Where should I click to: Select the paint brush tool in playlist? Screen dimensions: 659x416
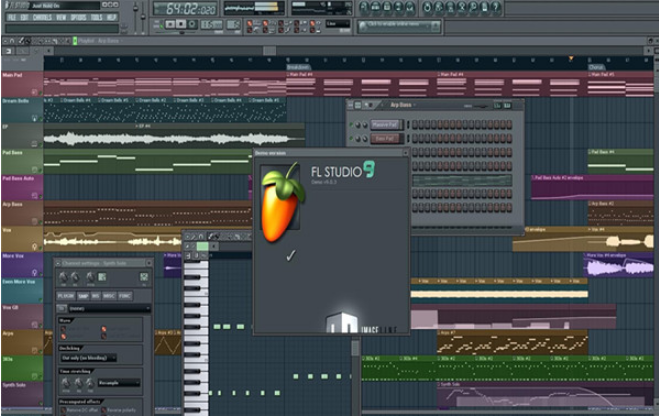[x=28, y=41]
